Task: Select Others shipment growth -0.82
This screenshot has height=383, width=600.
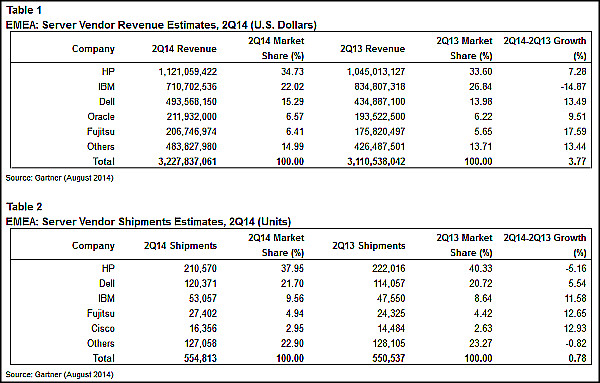Action: pyautogui.click(x=576, y=343)
